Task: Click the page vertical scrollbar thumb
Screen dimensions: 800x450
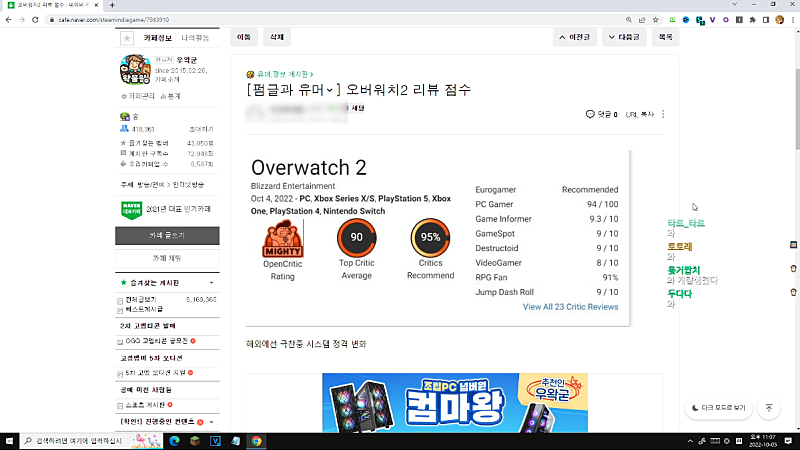Action: [796, 107]
